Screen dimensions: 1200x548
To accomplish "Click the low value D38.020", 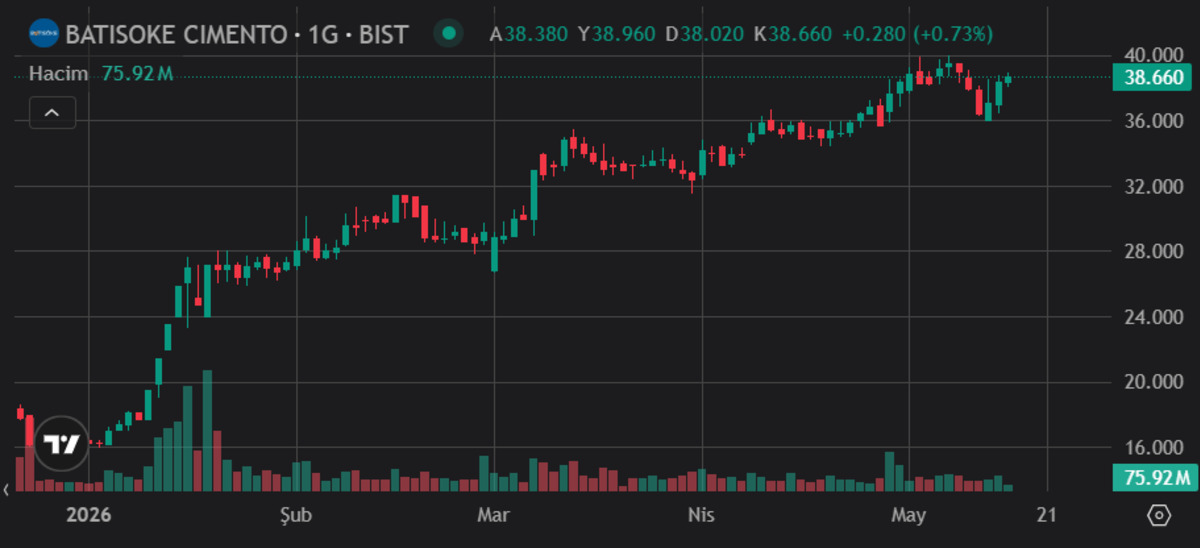I will pyautogui.click(x=705, y=34).
